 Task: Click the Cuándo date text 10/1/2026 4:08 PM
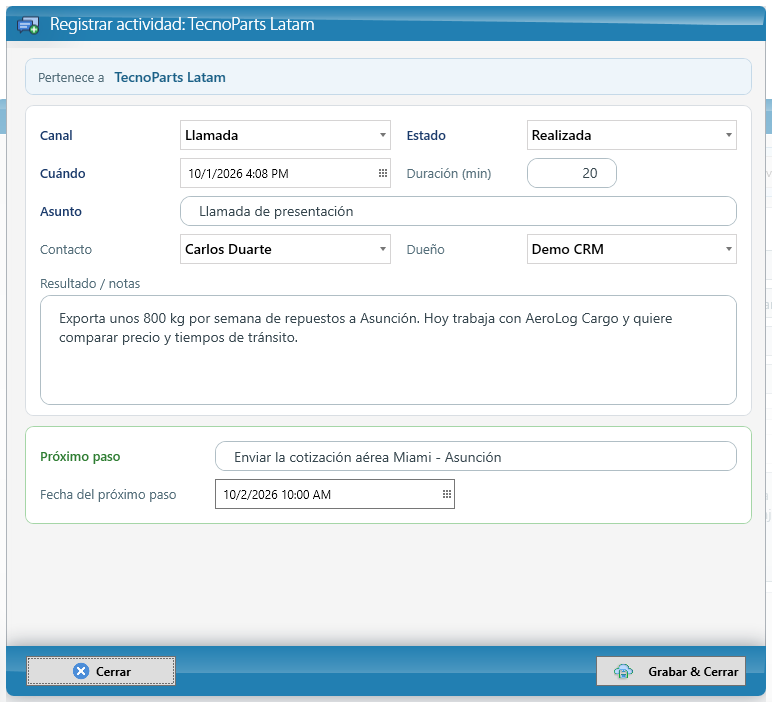click(238, 174)
